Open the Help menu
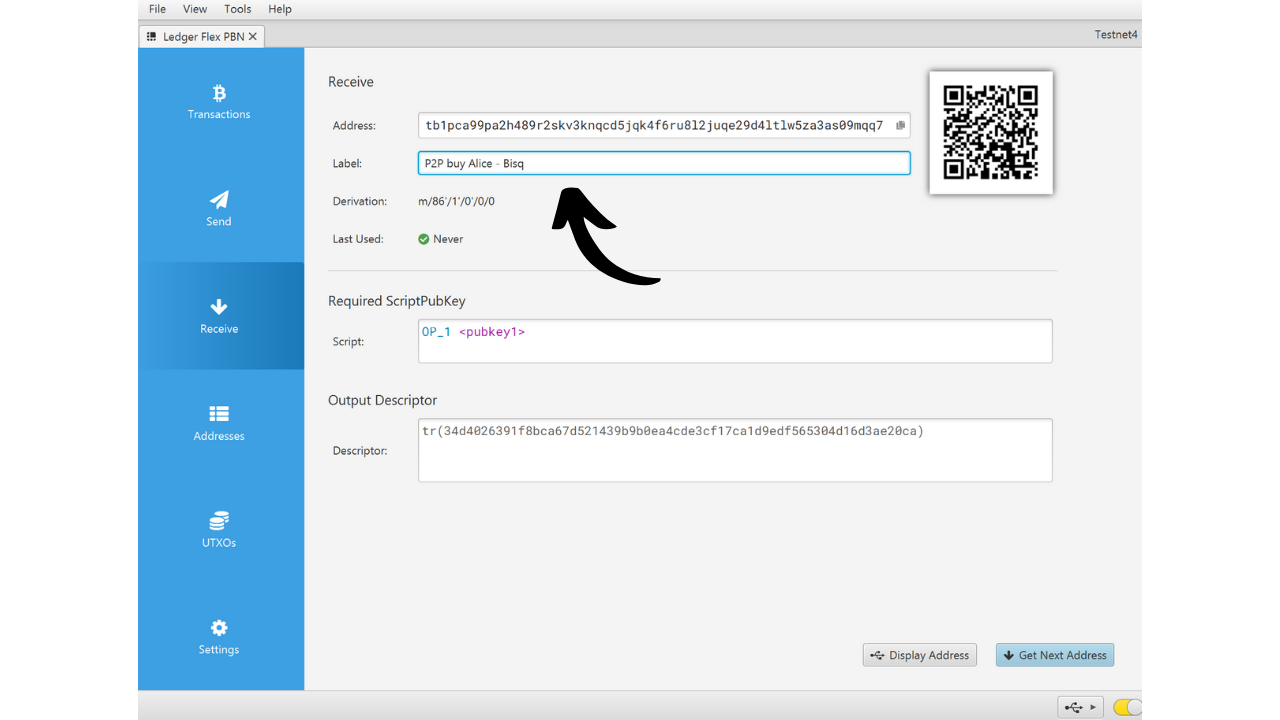This screenshot has width=1280, height=720. pyautogui.click(x=280, y=9)
